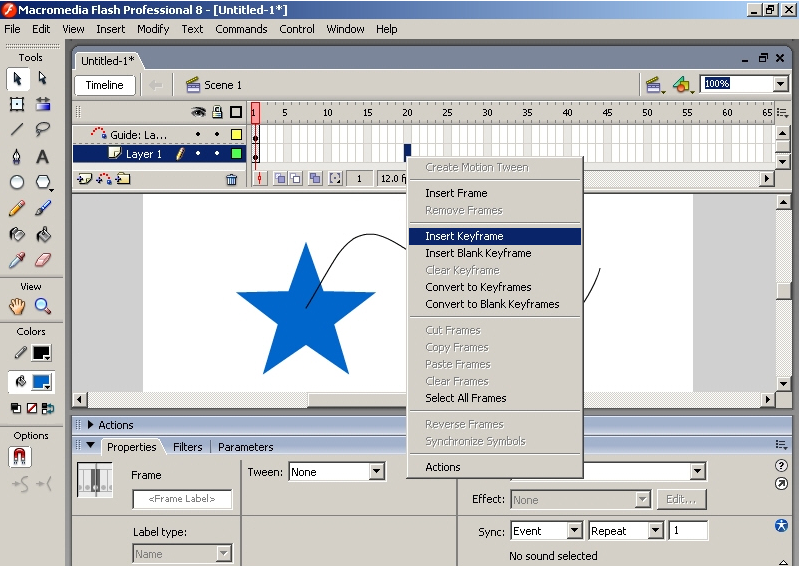This screenshot has height=566, width=799.
Task: Select the Subselection tool
Action: pos(43,78)
